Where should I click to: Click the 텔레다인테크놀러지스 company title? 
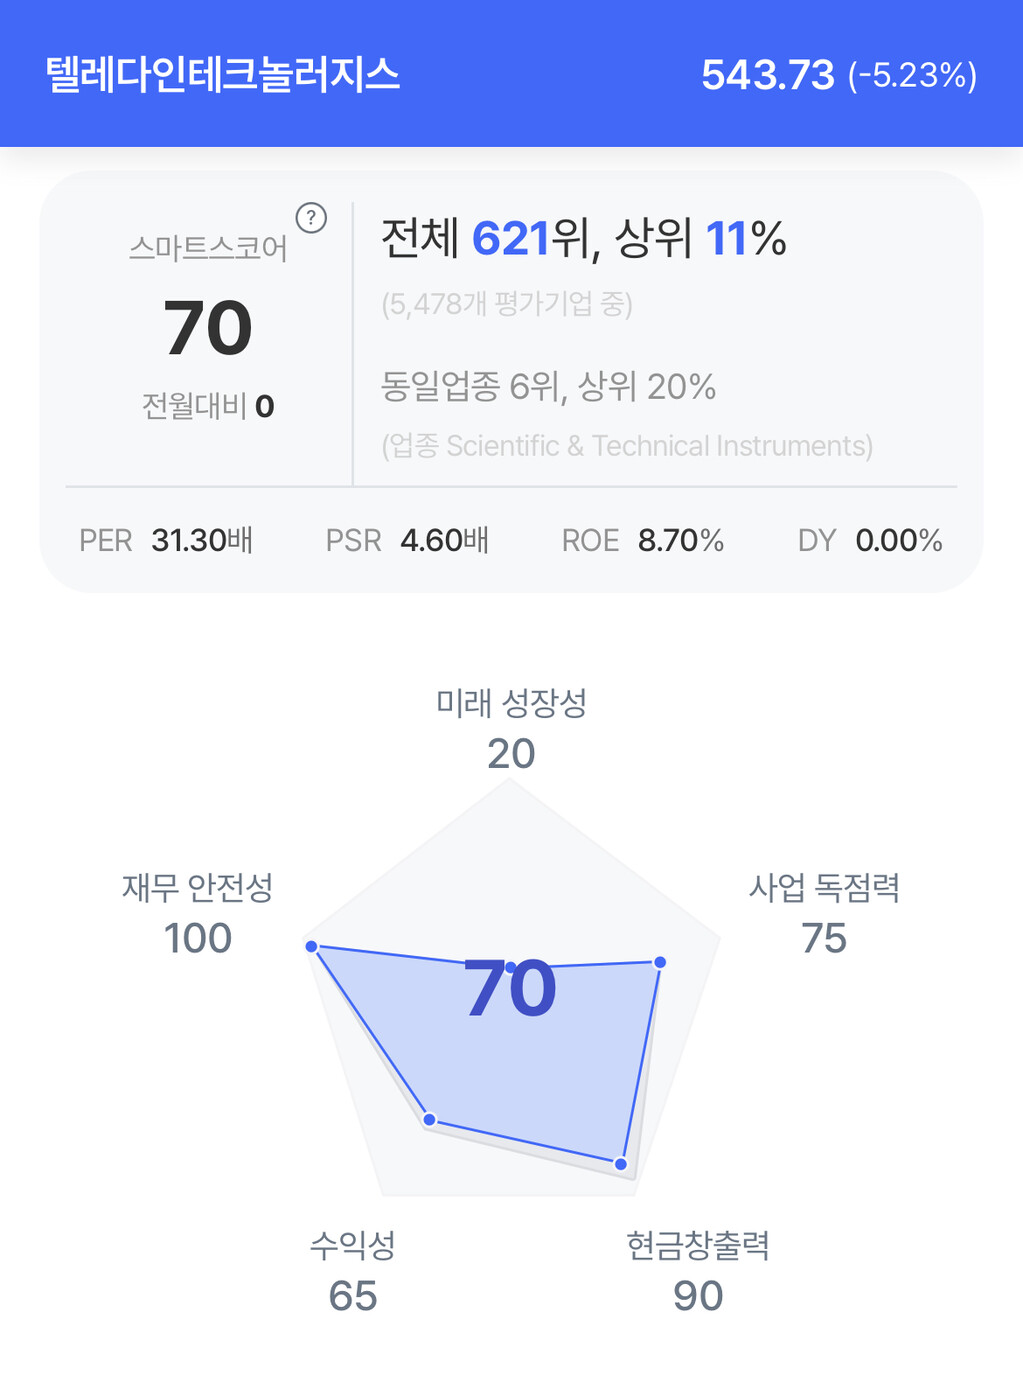click(223, 75)
